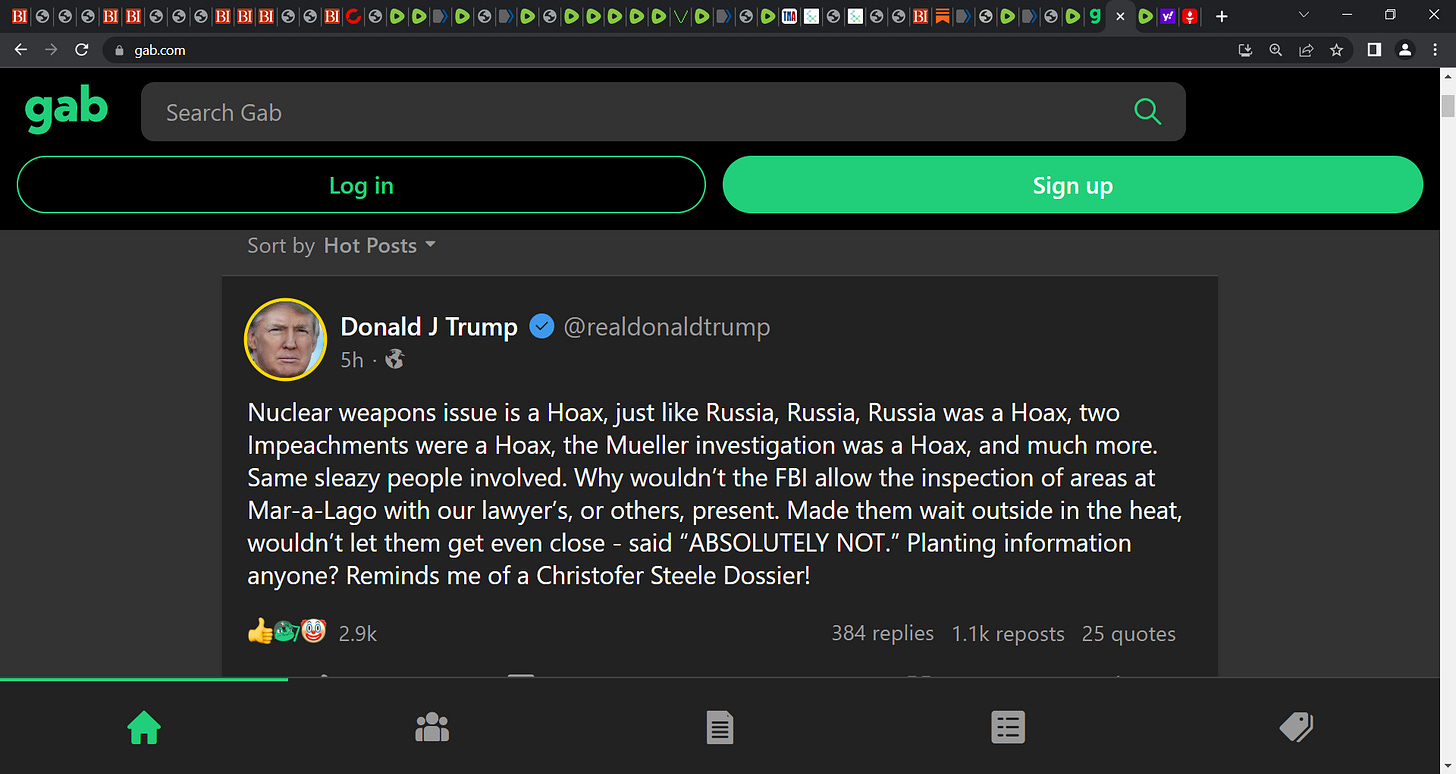The height and width of the screenshot is (774, 1456).
Task: Switch to the red C icon tab
Action: pos(352,17)
